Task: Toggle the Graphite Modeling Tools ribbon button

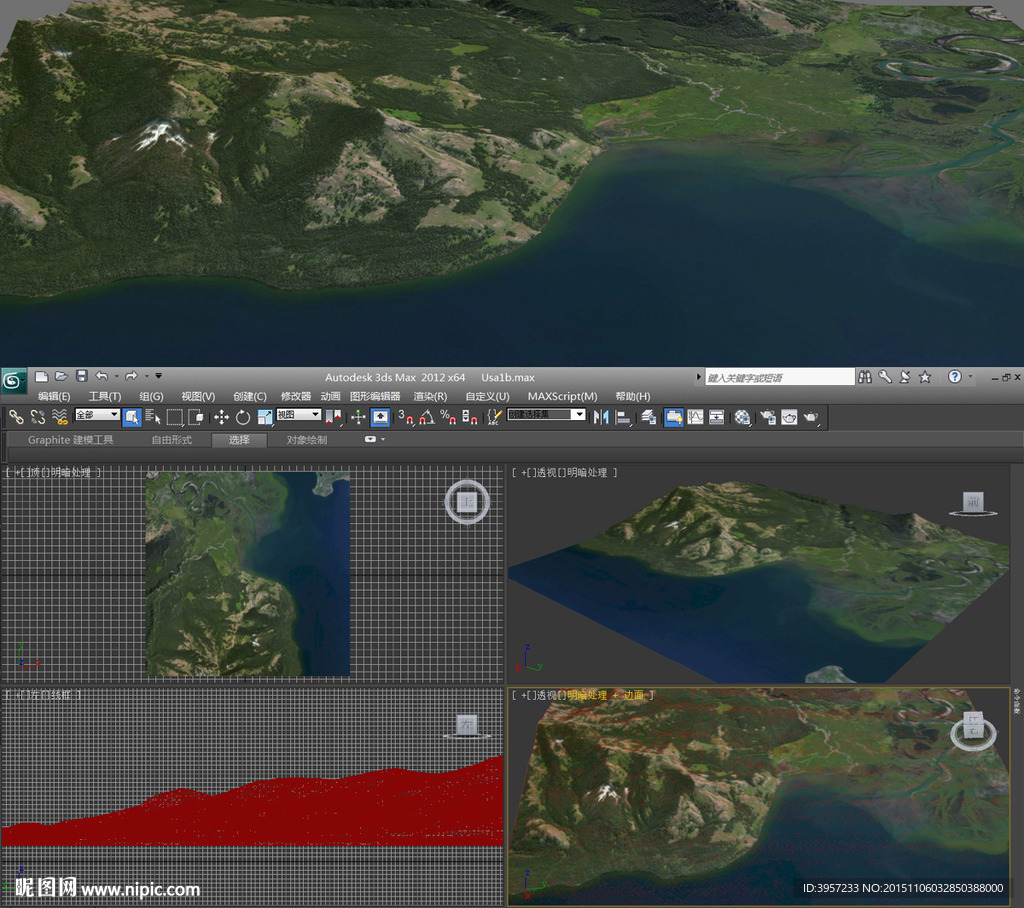Action: [x=673, y=417]
